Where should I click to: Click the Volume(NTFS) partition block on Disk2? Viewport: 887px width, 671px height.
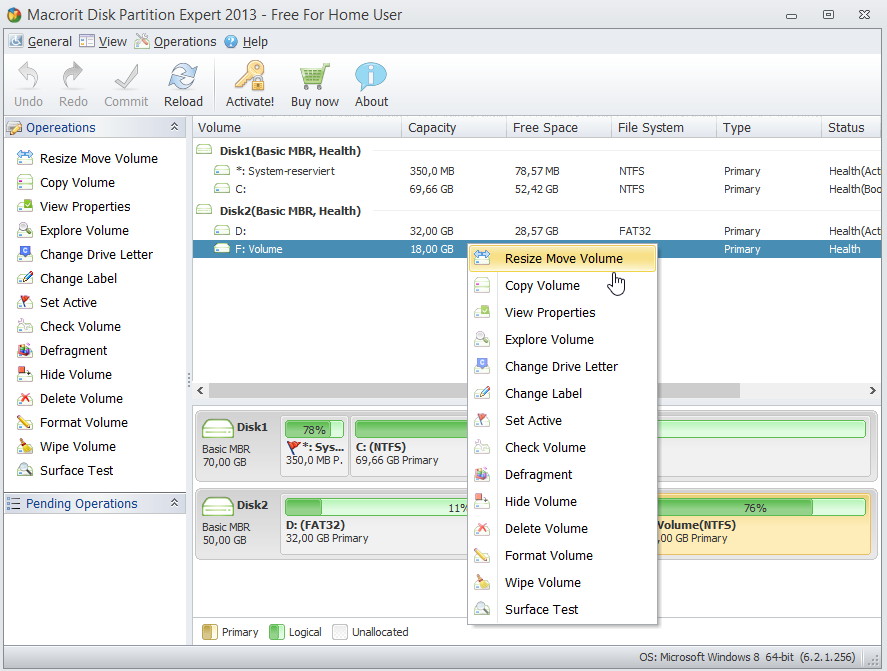(764, 525)
